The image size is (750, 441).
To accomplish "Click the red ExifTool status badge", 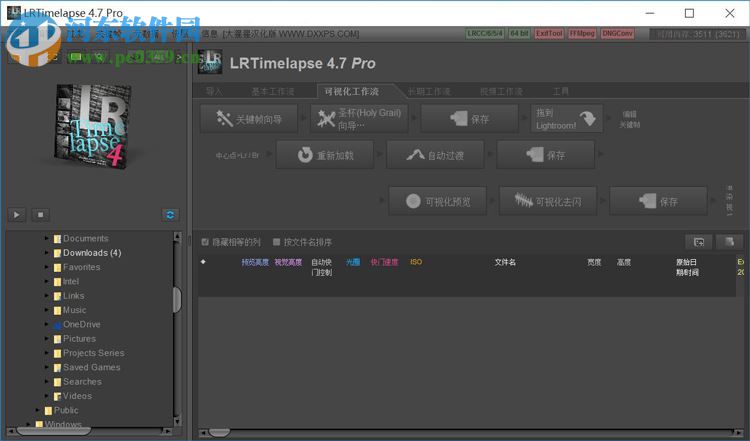I will (549, 33).
